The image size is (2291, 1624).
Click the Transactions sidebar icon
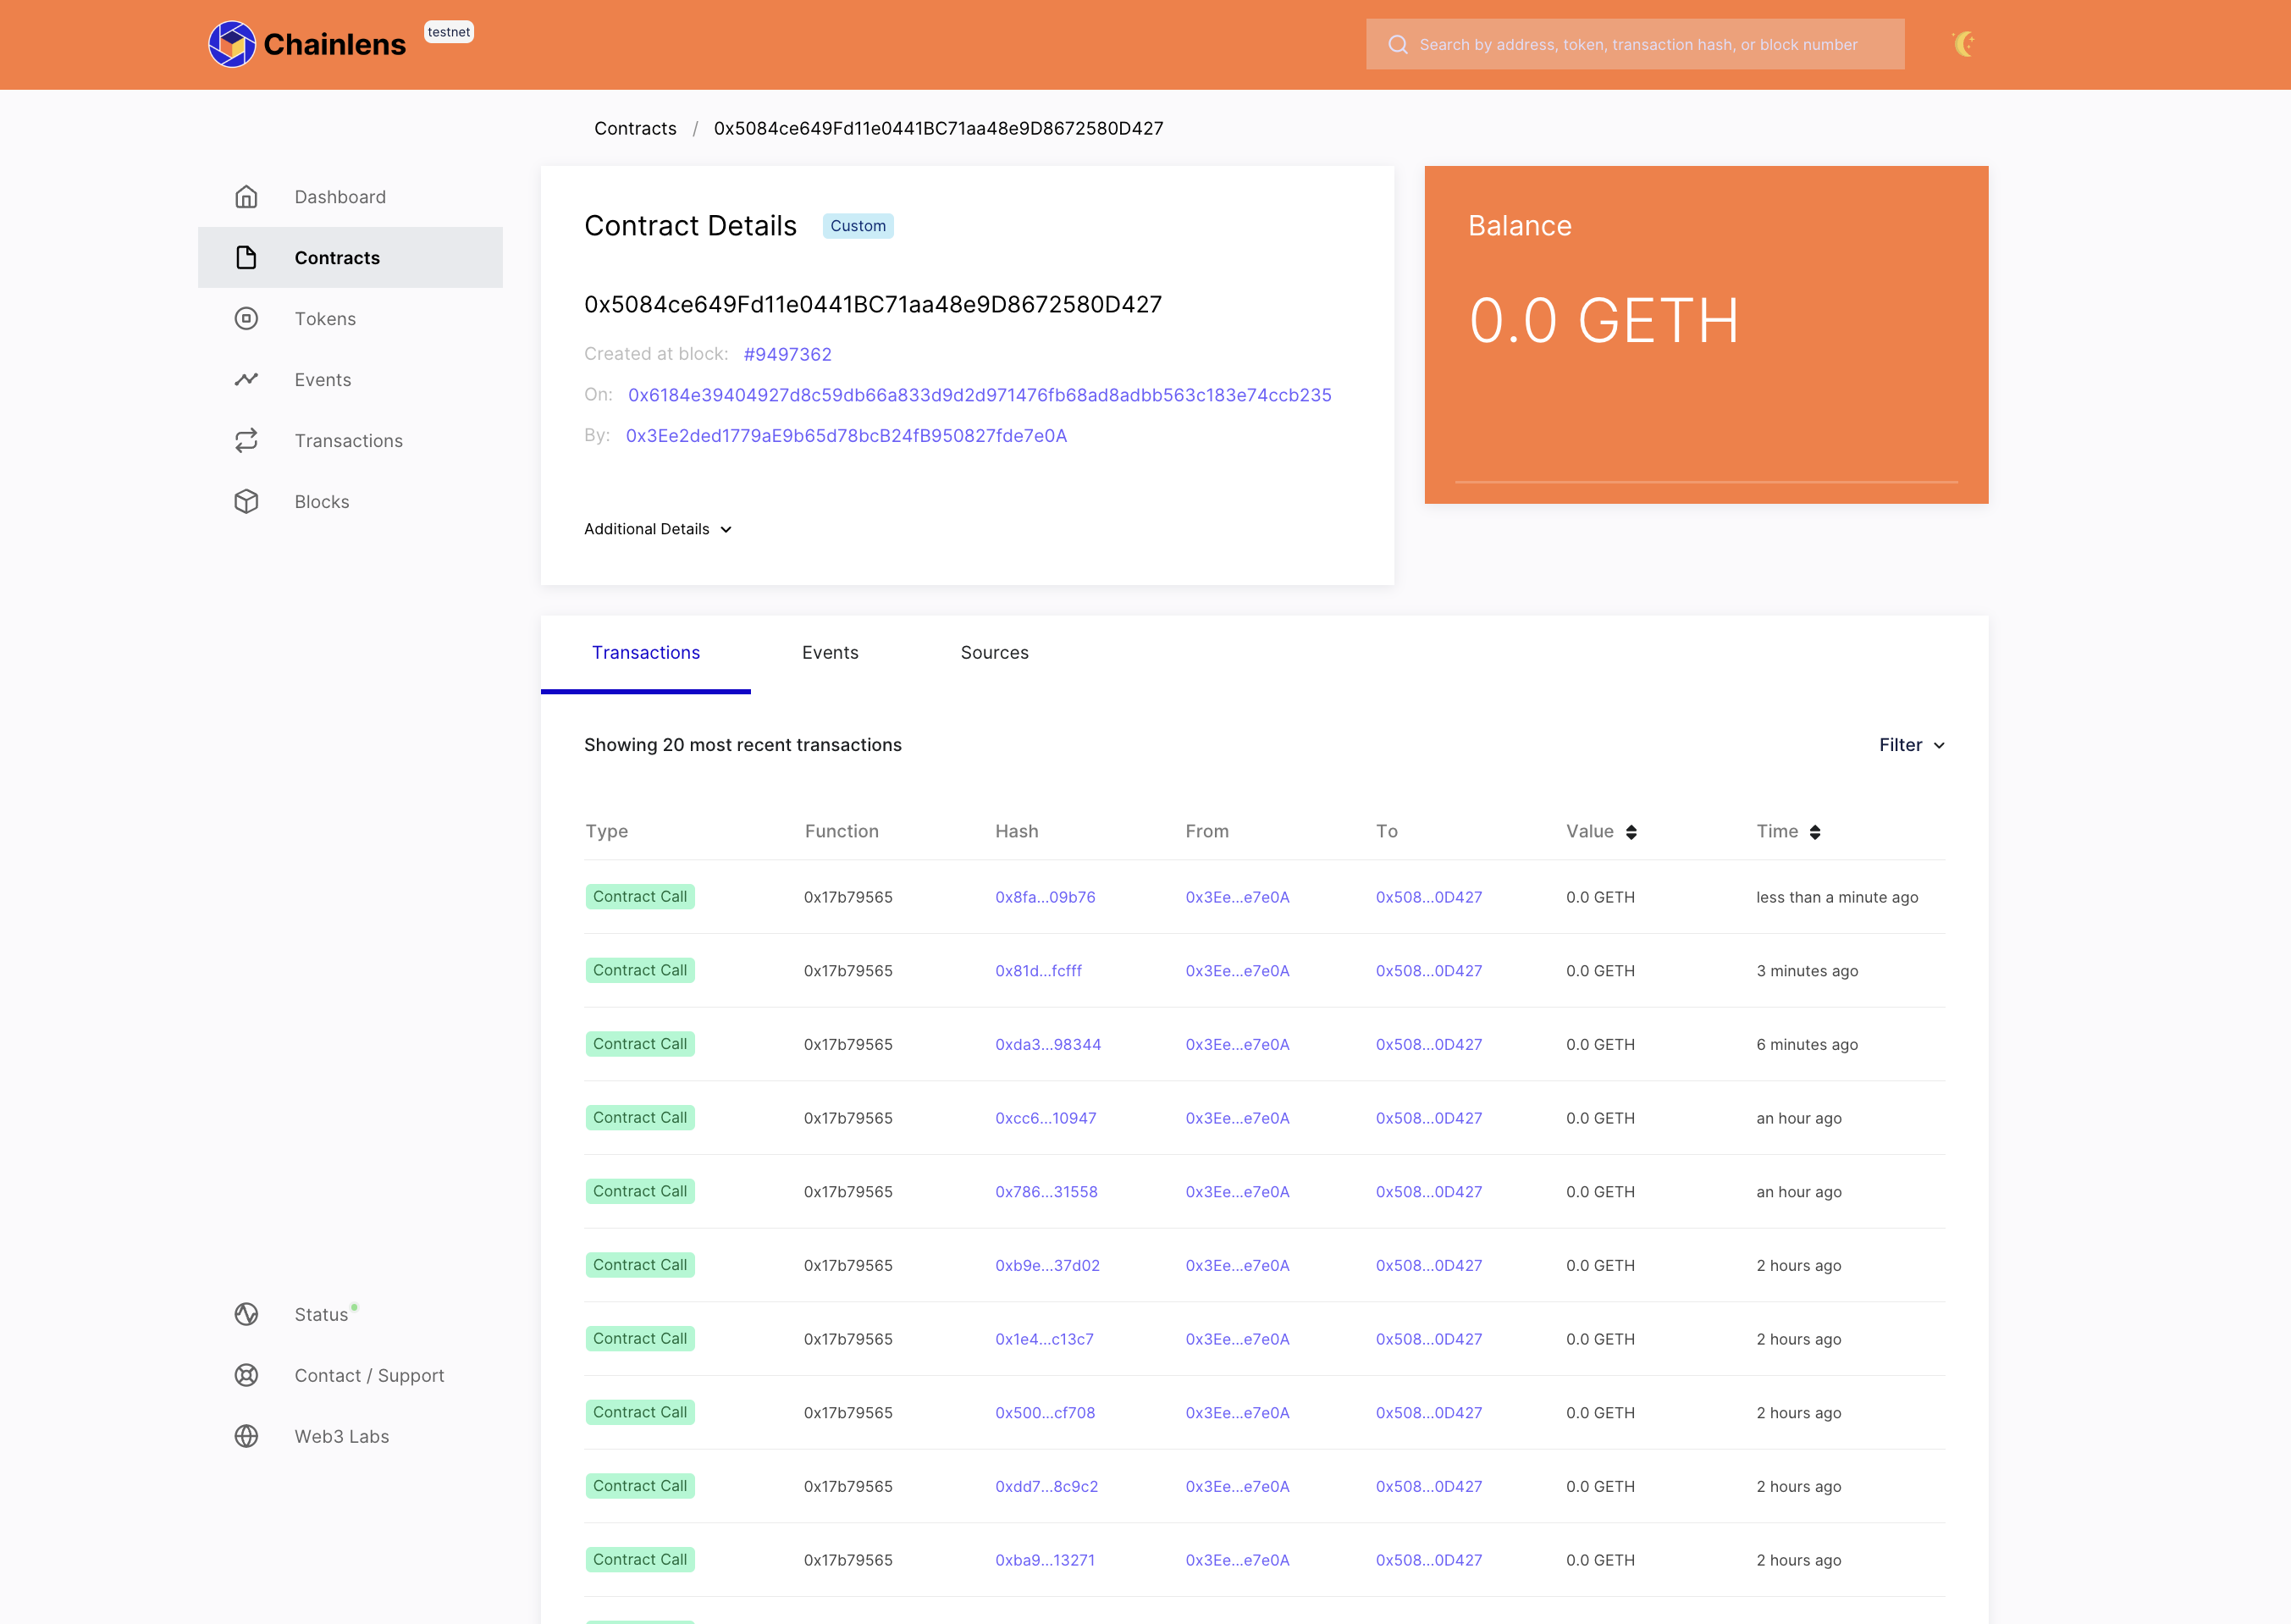tap(246, 439)
